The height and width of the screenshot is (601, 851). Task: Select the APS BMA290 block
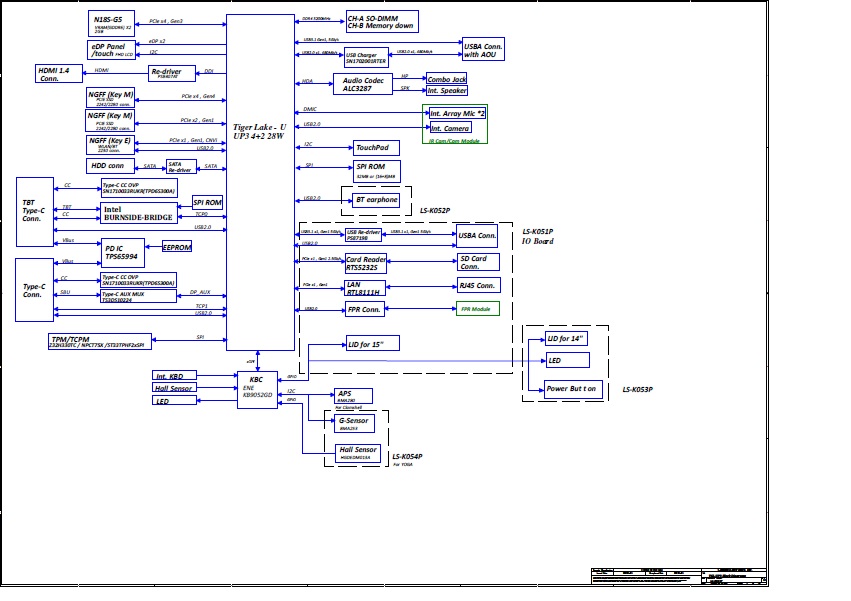point(353,396)
